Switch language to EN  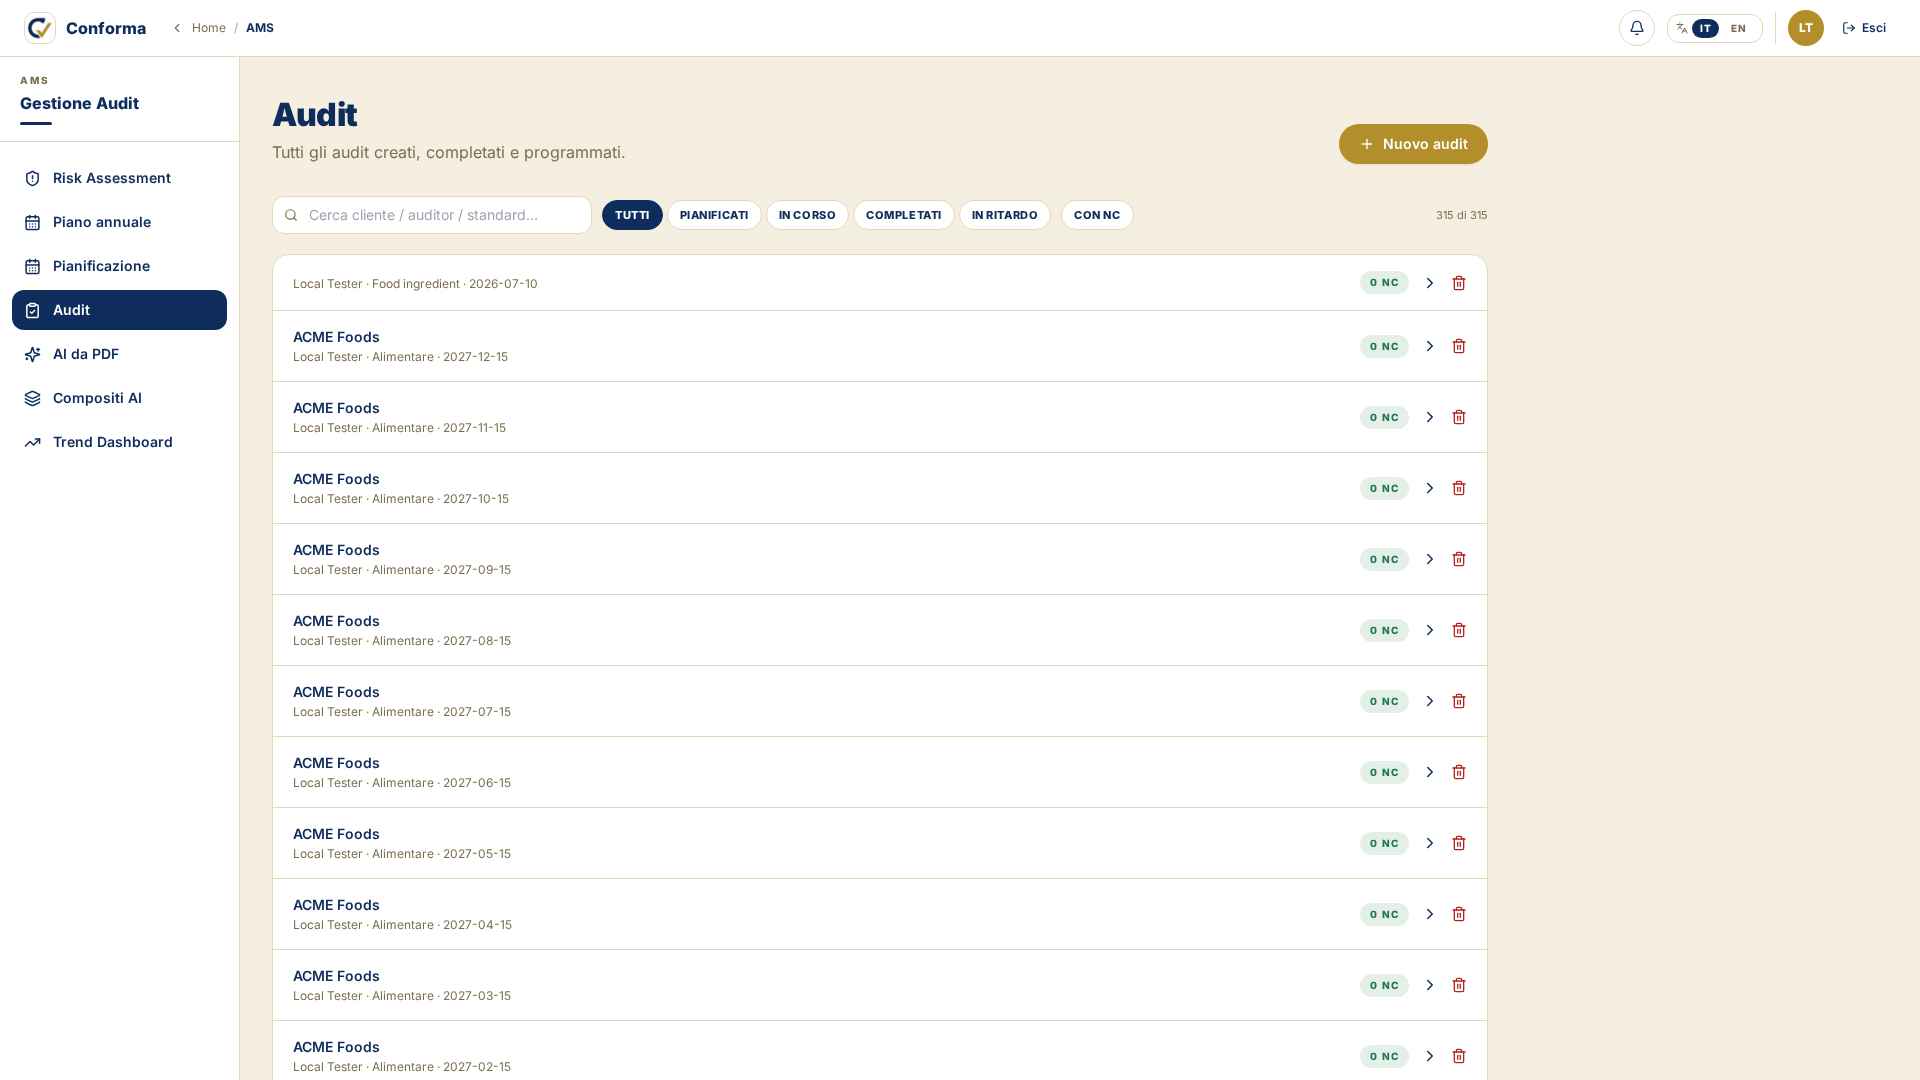click(1738, 28)
